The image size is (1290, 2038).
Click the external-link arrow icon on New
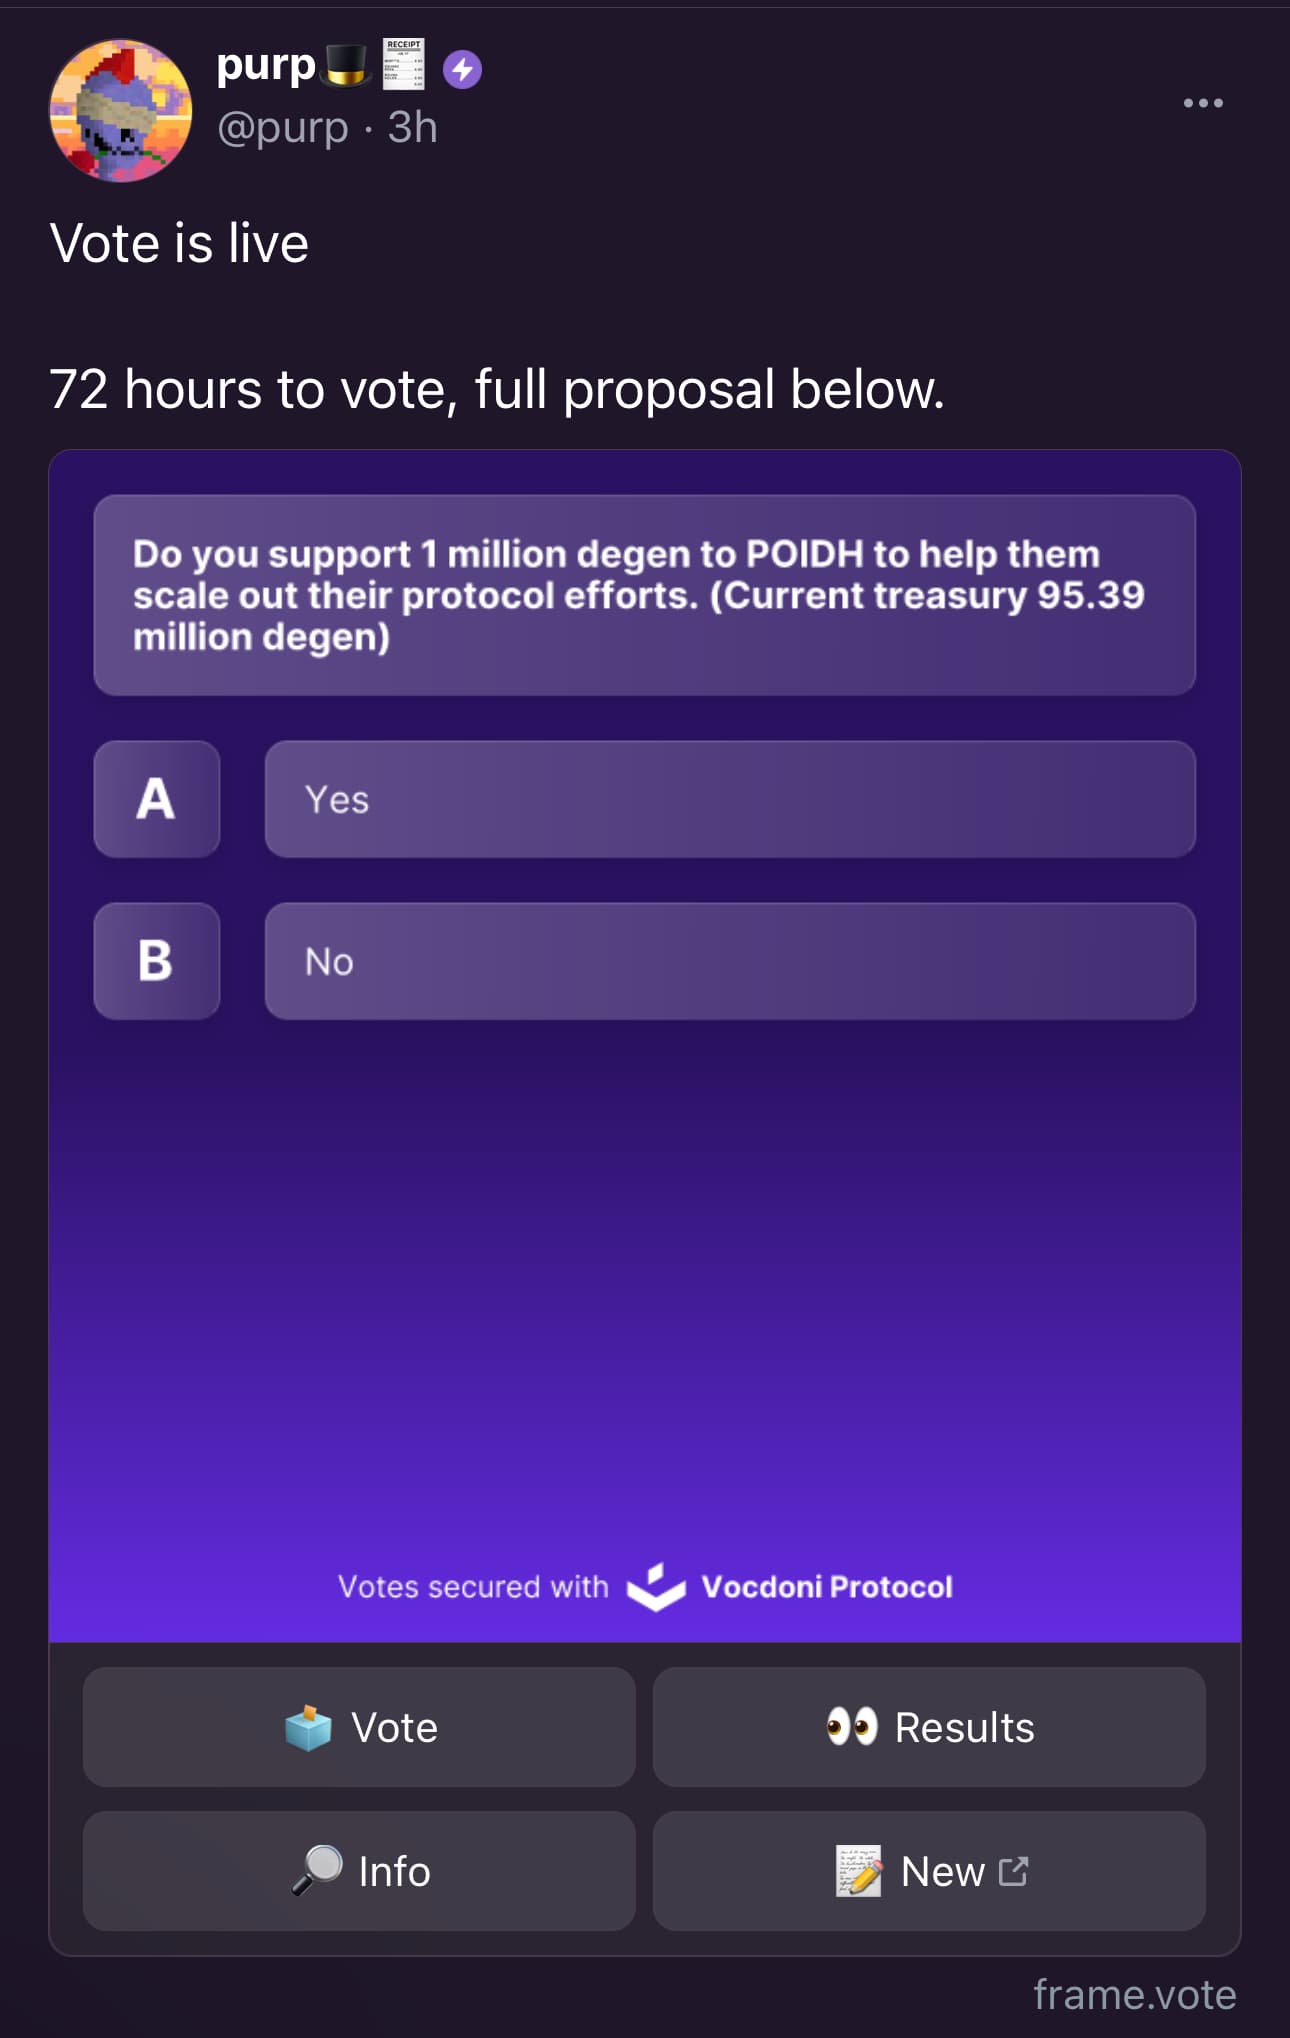coord(1013,1871)
